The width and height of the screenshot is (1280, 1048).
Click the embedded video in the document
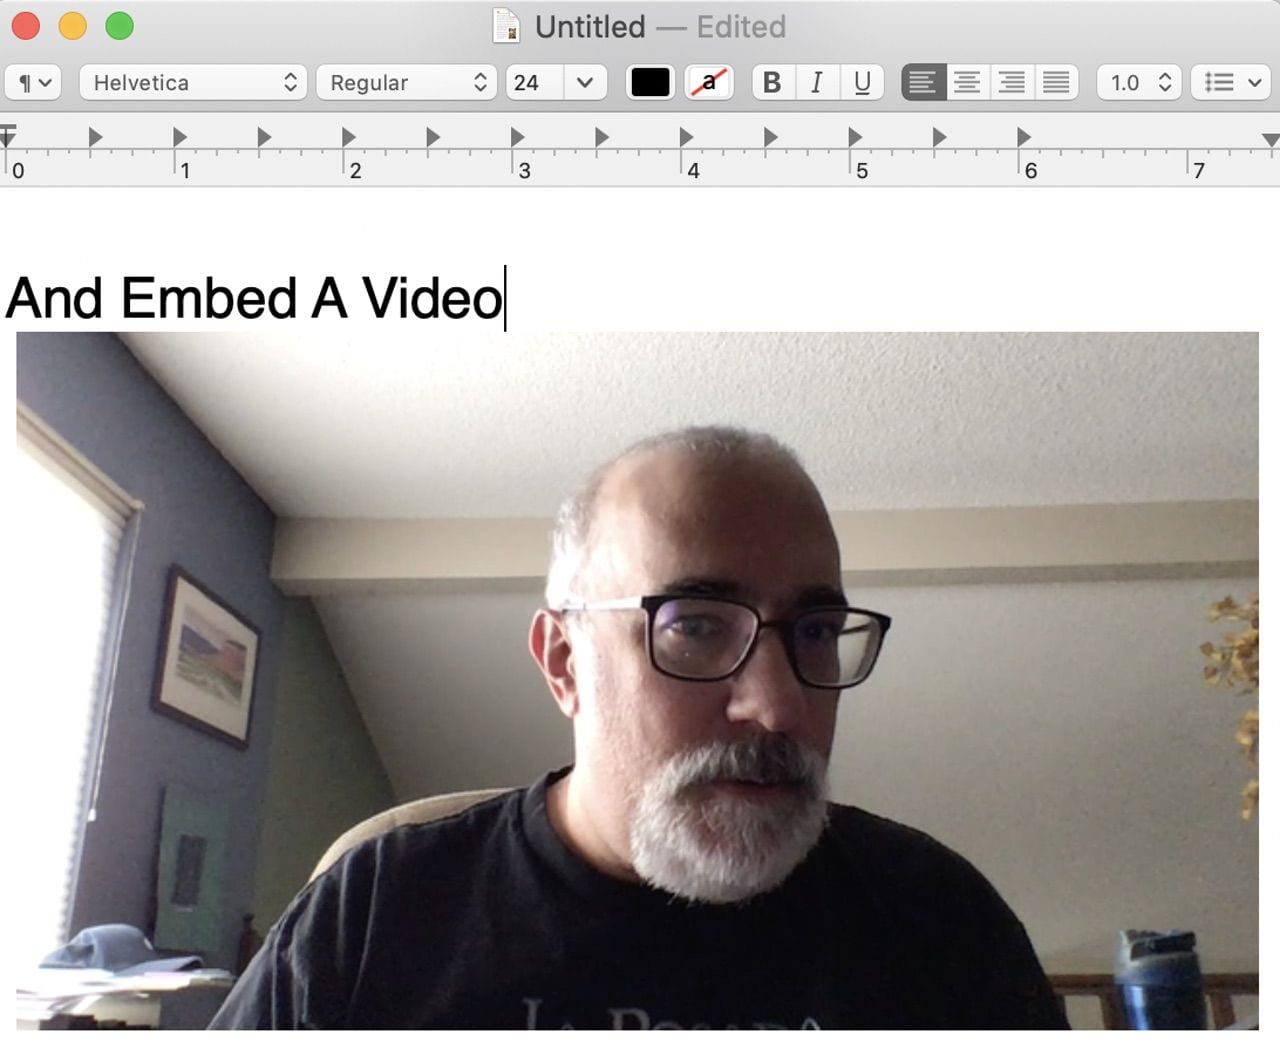point(637,680)
